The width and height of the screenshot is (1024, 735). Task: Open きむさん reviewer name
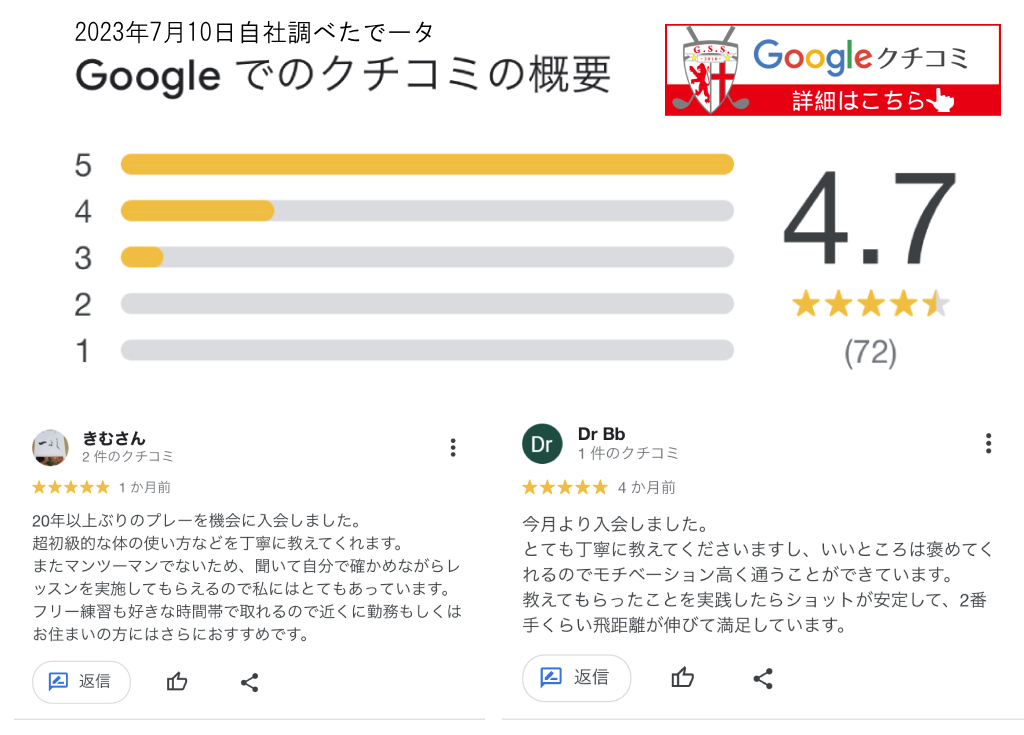(114, 438)
